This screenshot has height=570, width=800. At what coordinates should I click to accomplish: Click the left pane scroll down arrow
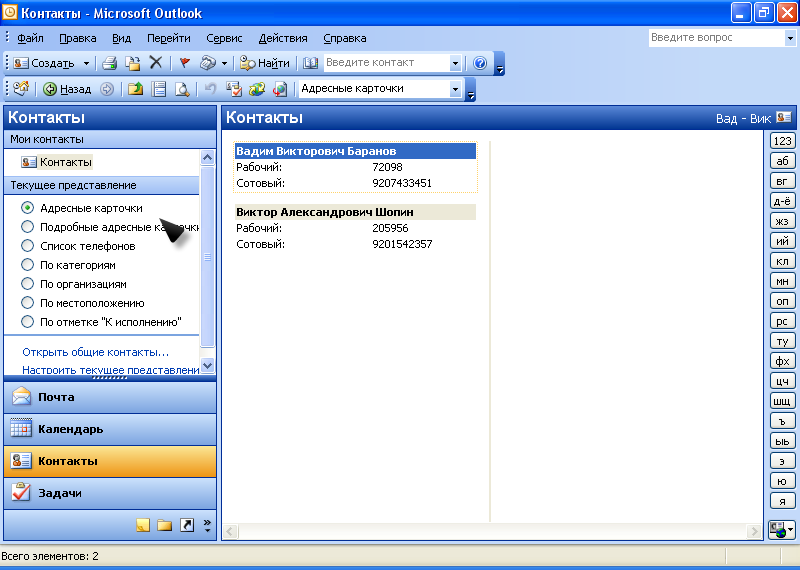pyautogui.click(x=207, y=365)
